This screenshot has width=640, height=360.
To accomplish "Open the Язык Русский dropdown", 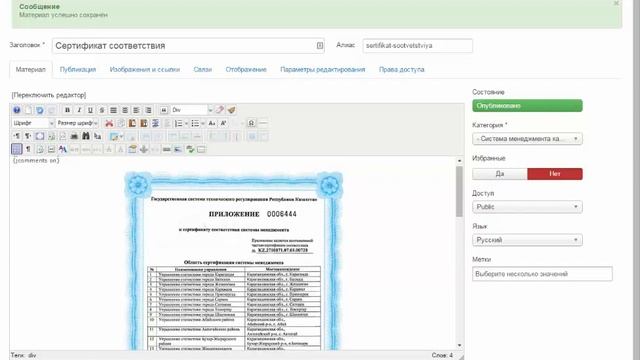I will point(527,240).
